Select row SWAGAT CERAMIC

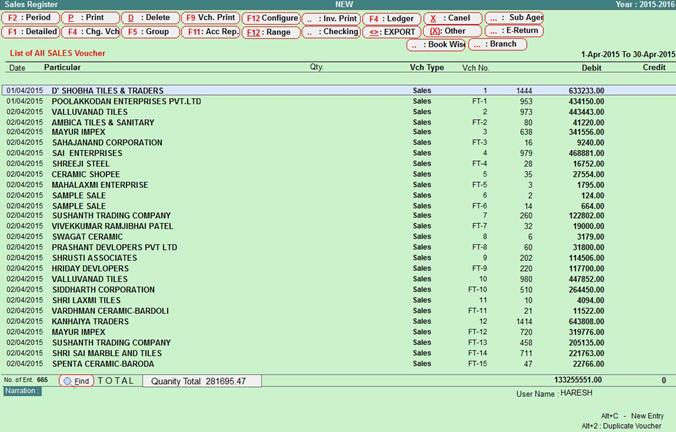click(338, 237)
